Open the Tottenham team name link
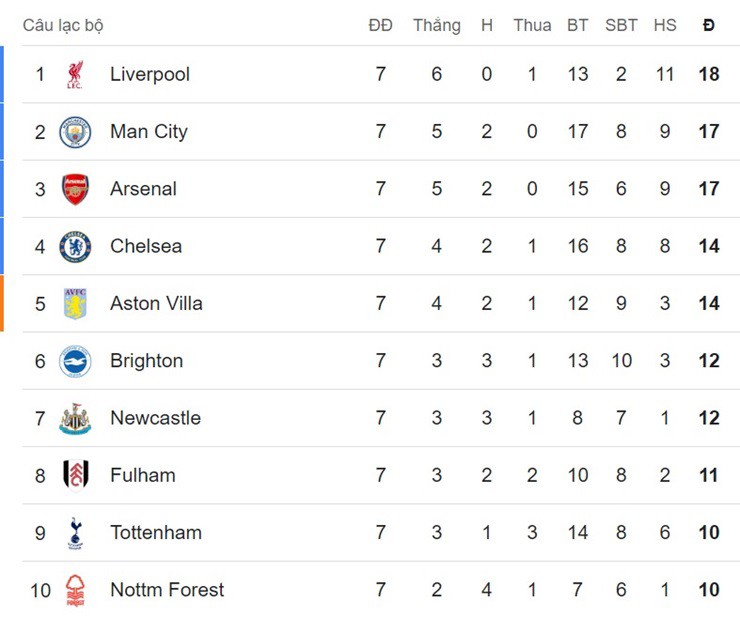The width and height of the screenshot is (740, 618). pos(156,533)
